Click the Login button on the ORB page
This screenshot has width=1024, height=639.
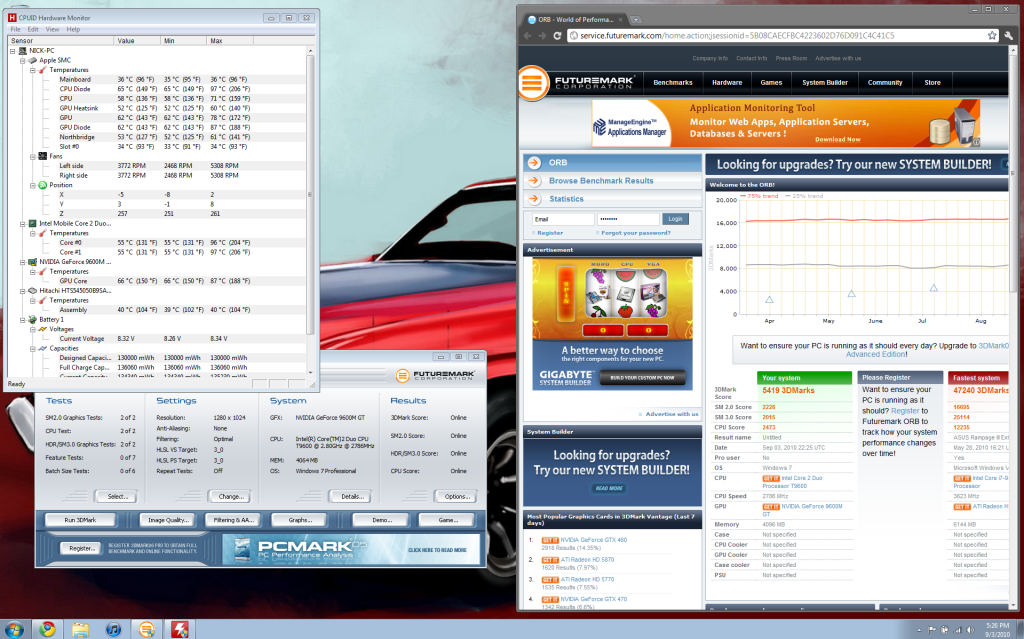tap(675, 219)
